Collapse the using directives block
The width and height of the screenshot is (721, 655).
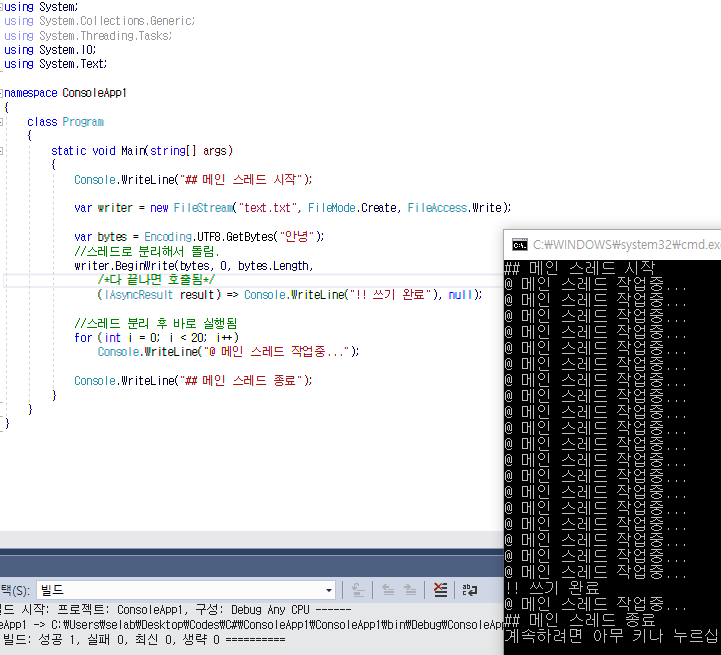[3, 7]
